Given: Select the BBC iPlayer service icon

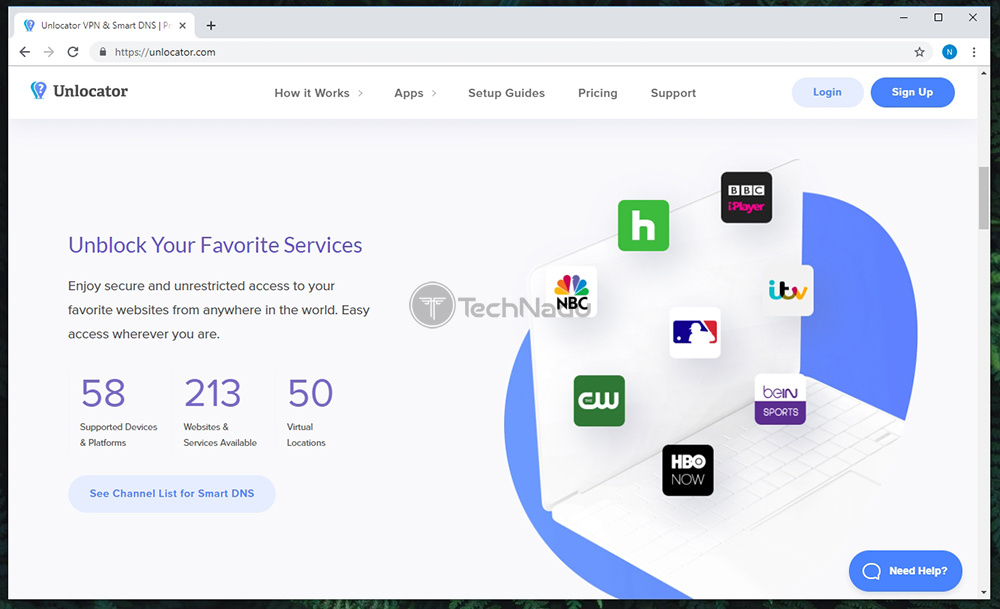Looking at the screenshot, I should (x=746, y=198).
